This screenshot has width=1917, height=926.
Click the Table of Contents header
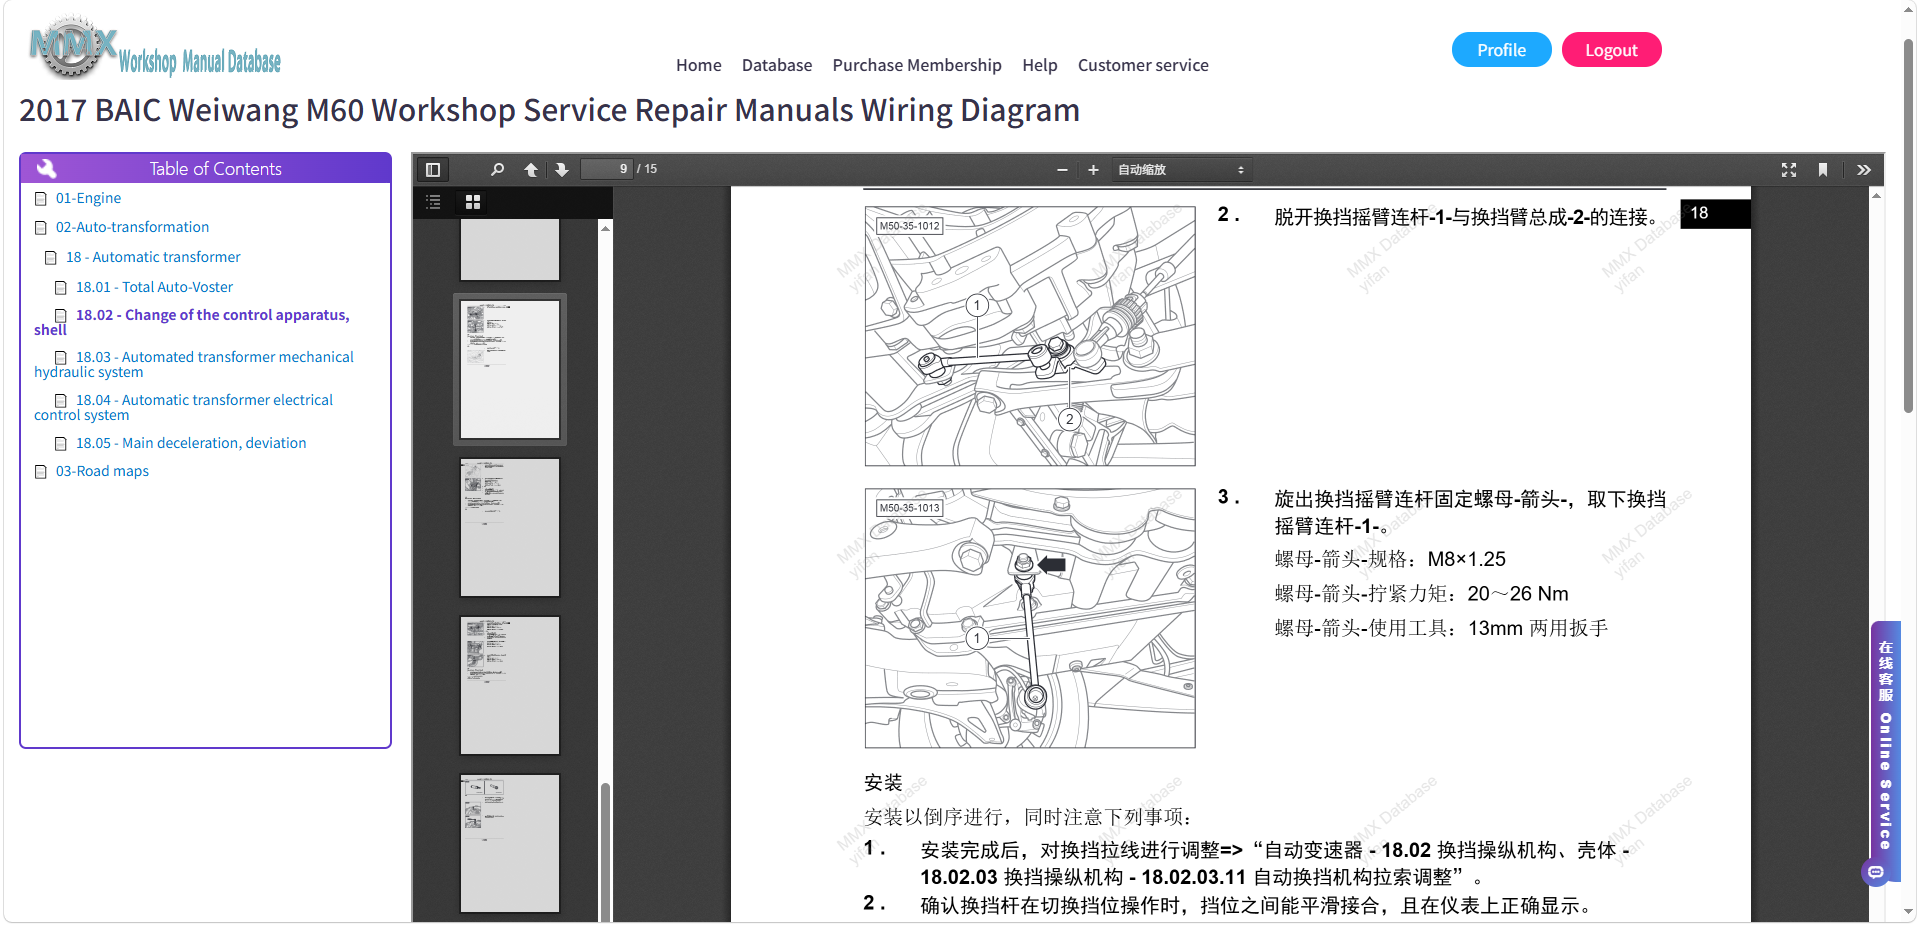pos(206,168)
